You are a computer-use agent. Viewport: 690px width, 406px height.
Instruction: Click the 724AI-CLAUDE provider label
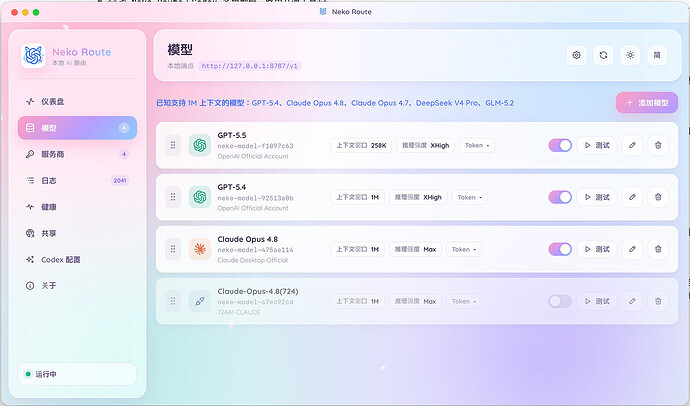coord(239,312)
